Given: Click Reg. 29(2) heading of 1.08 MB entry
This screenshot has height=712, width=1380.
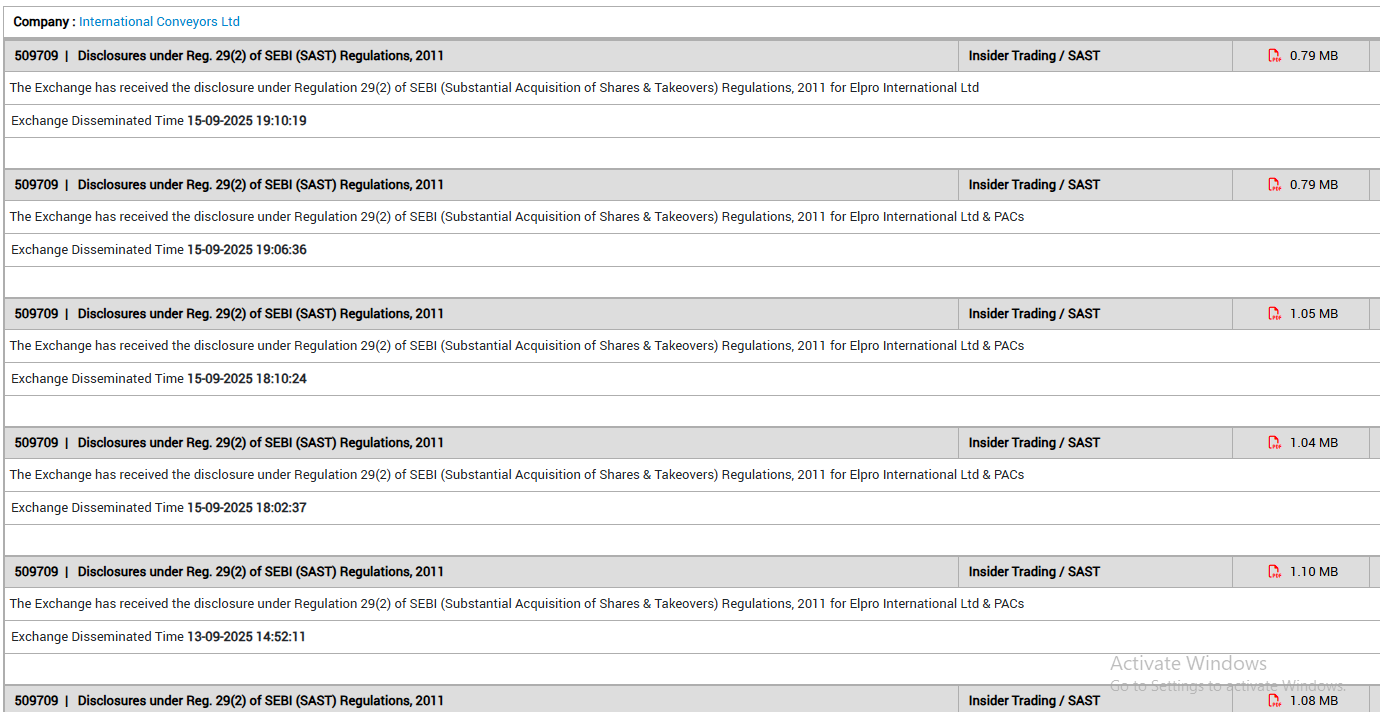Looking at the screenshot, I should (x=261, y=701).
